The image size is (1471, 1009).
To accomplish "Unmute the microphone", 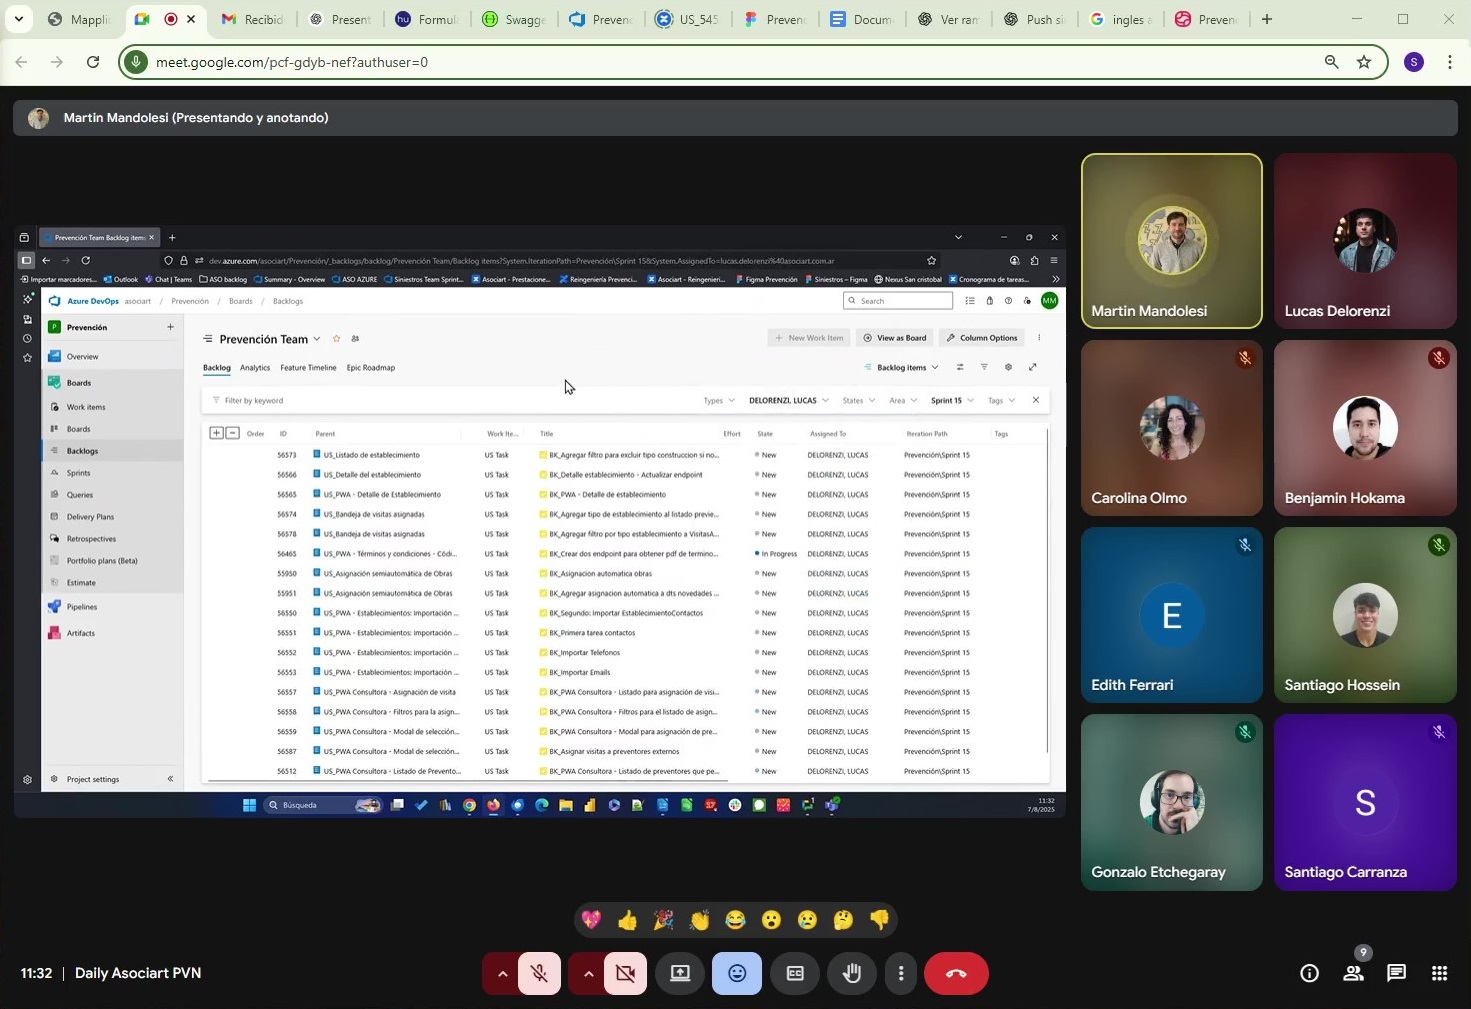I will (539, 973).
